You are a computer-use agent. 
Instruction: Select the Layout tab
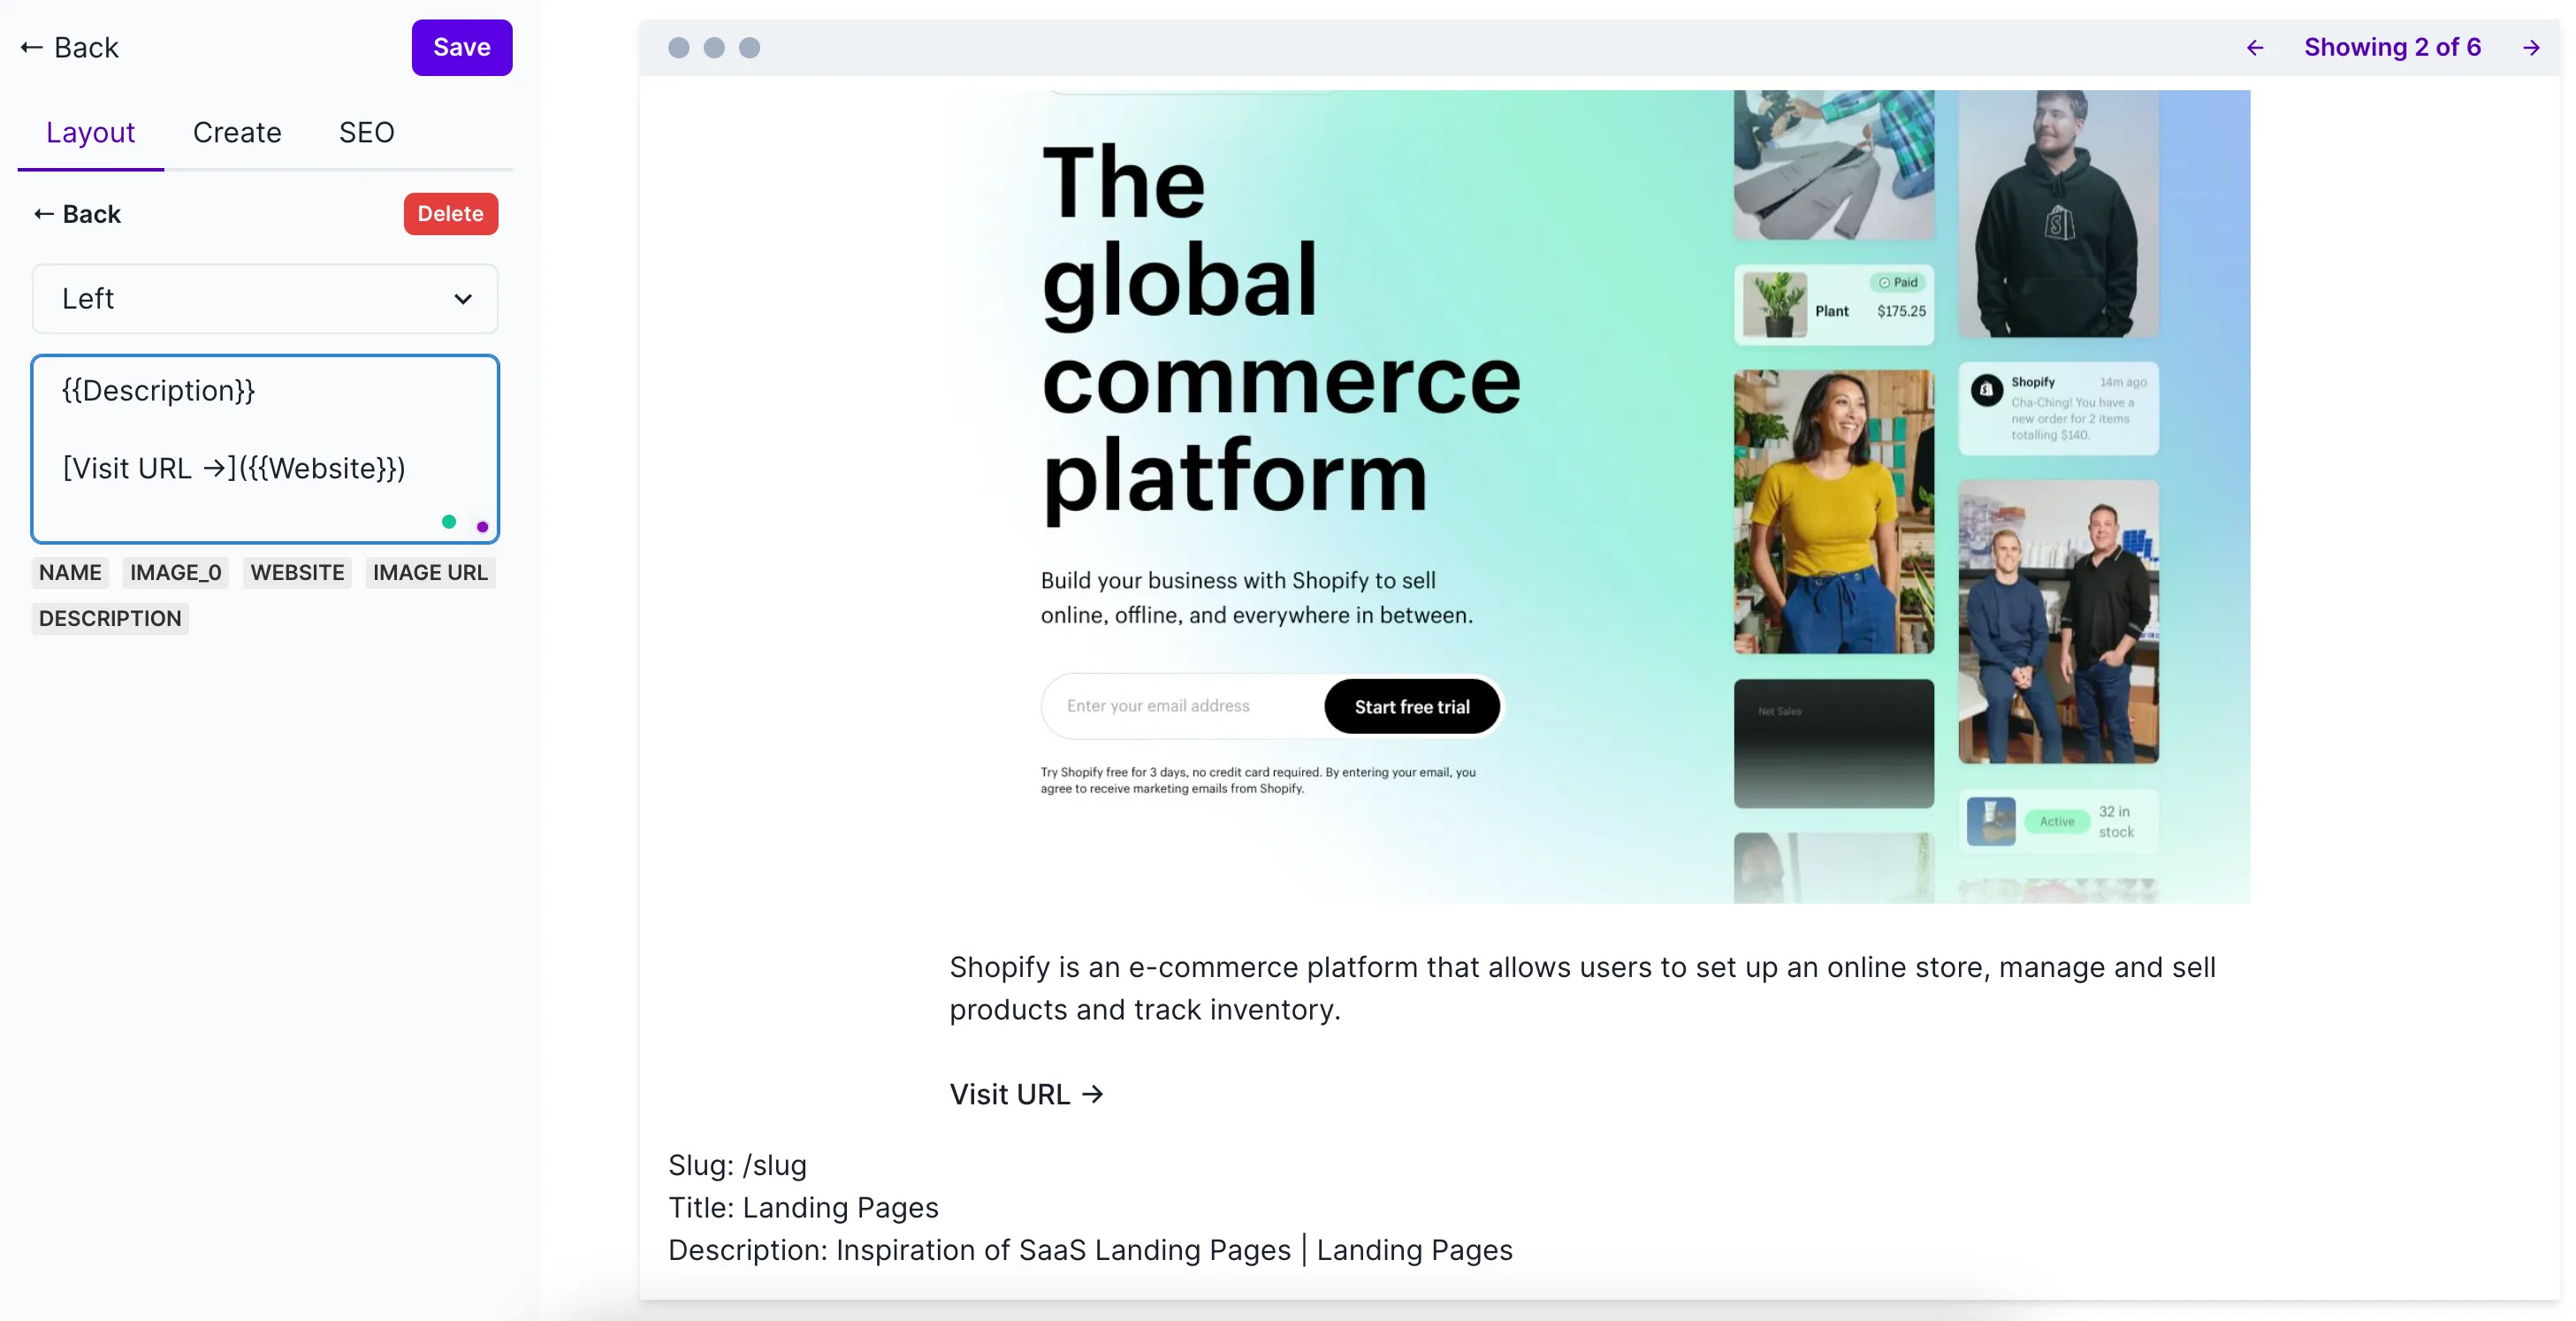pos(91,134)
